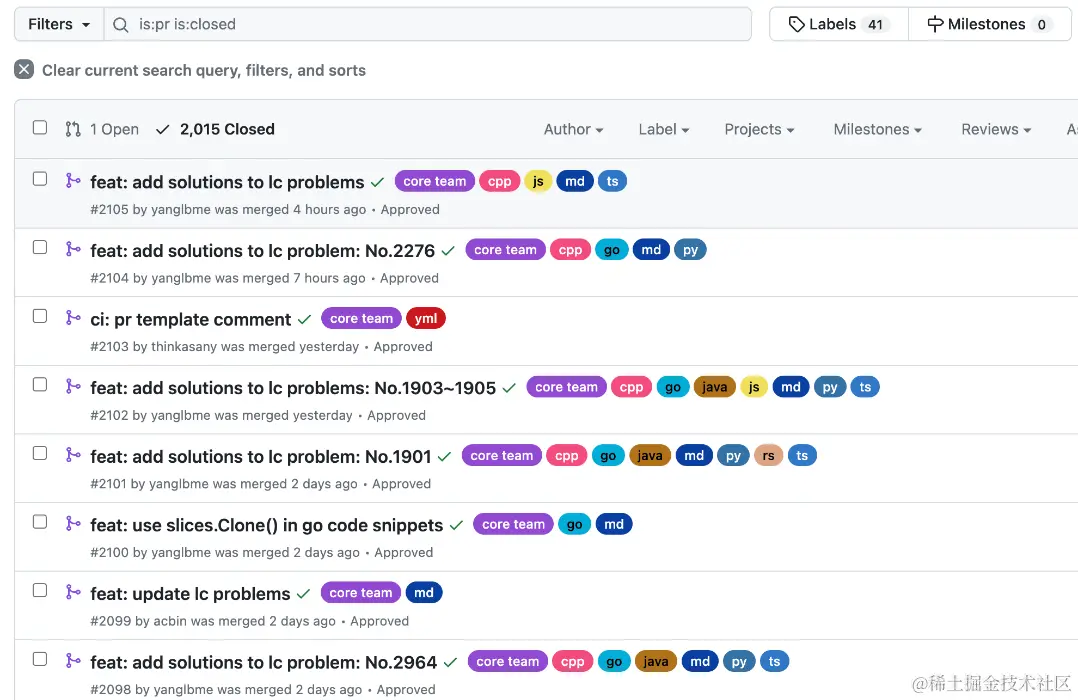Click merged icon for ci: pr template comment
Viewport: 1078px width, 700px height.
73,318
